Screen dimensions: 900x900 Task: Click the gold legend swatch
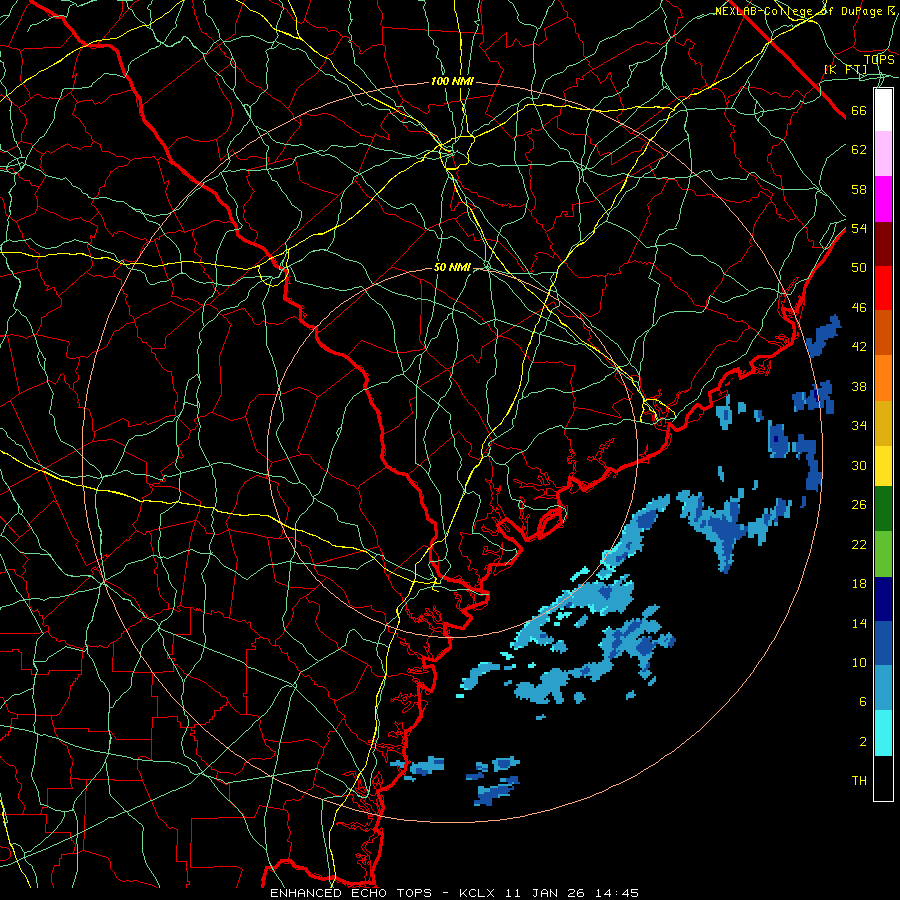coord(883,423)
